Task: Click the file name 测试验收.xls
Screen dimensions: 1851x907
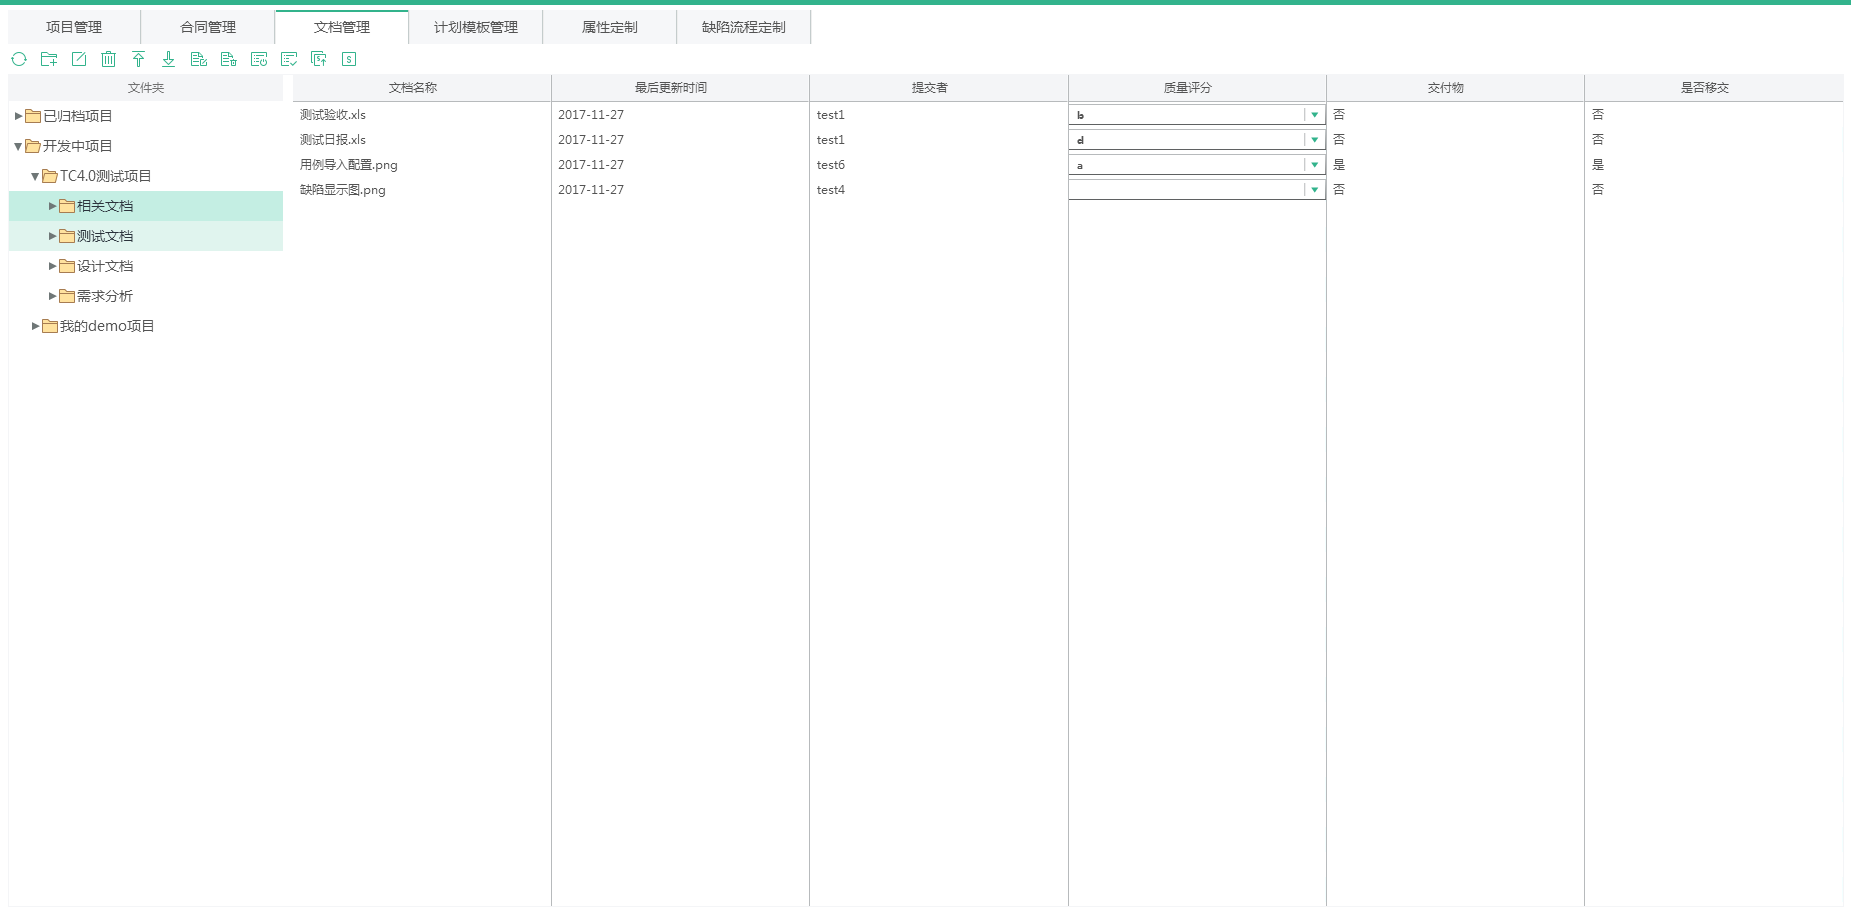Action: click(x=333, y=115)
